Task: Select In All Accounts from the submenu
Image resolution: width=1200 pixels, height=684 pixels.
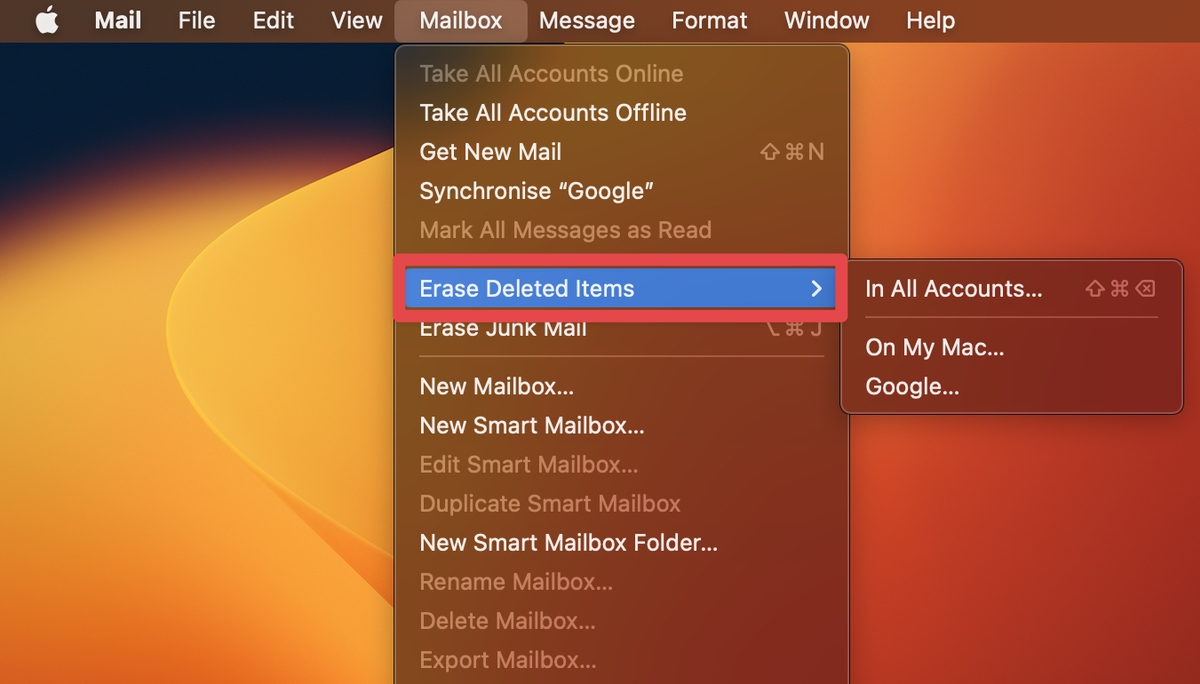Action: point(952,288)
